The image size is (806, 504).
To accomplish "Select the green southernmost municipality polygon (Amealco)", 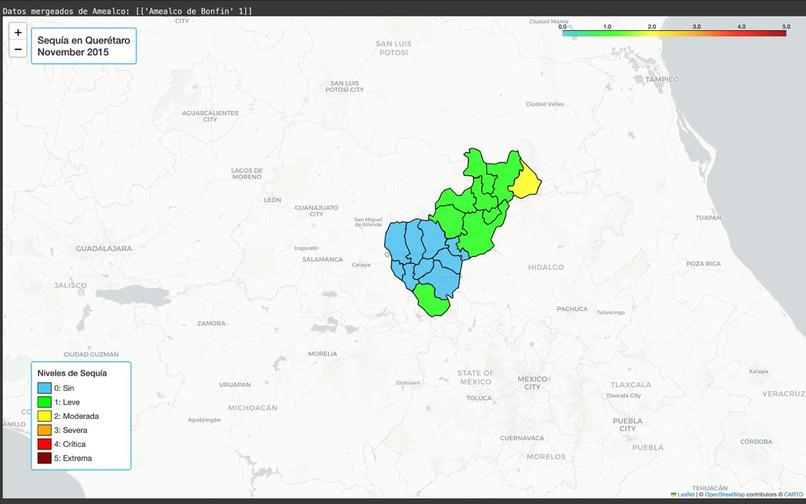I will coord(432,302).
